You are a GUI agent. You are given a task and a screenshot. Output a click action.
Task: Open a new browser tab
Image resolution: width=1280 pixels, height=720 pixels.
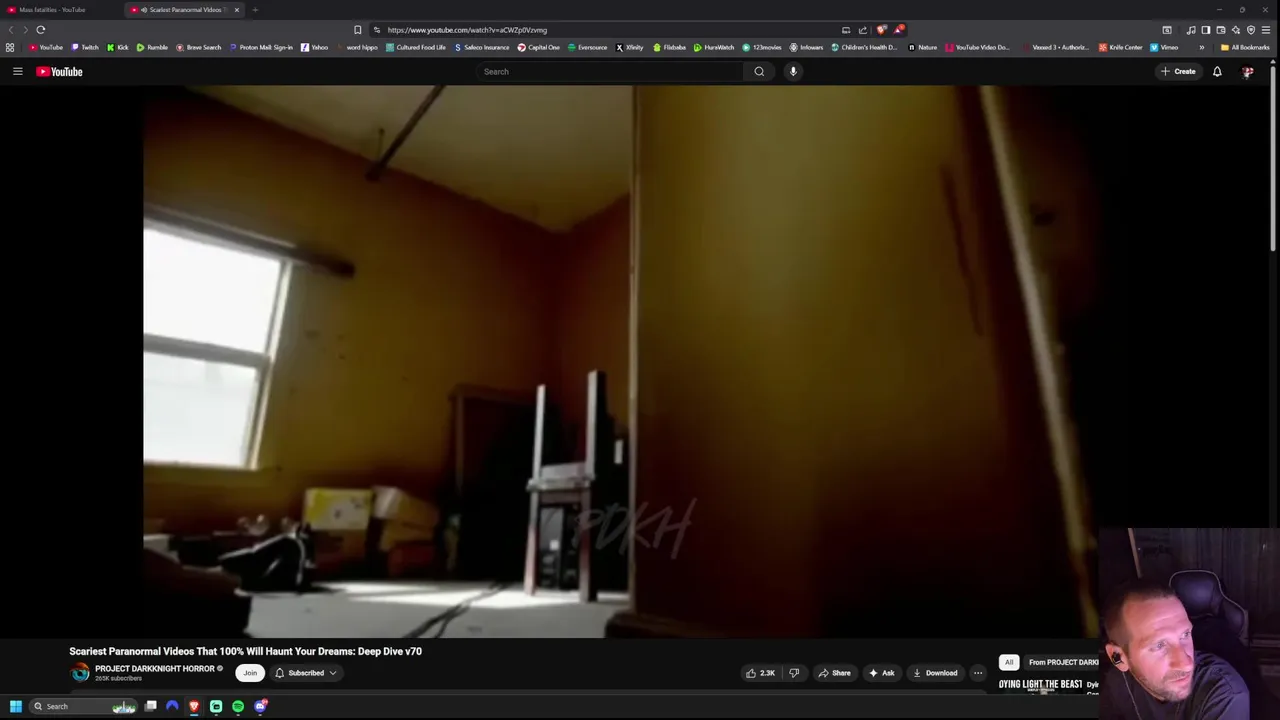(x=255, y=9)
